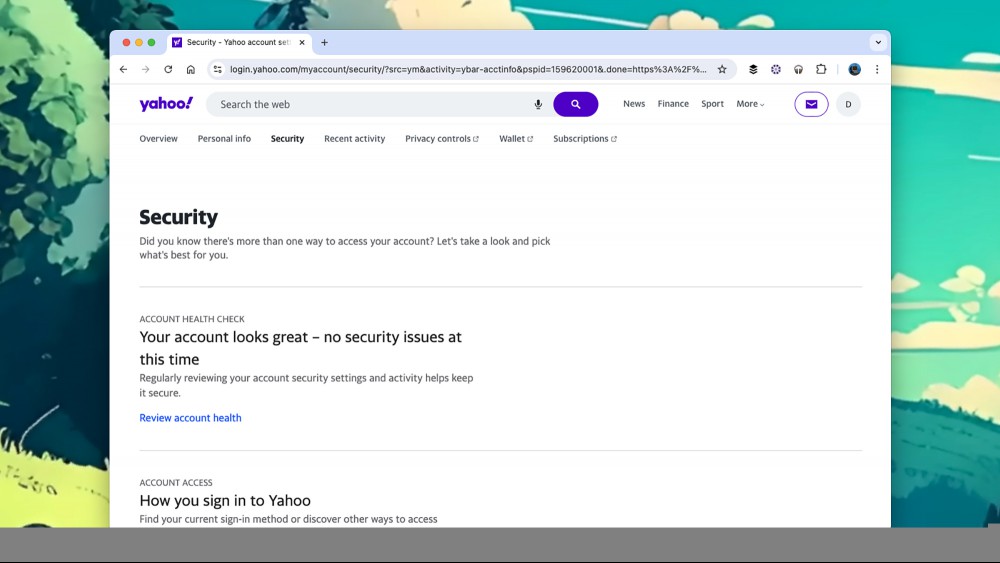
Task: Open Yahoo Mail envelope icon
Action: click(811, 105)
